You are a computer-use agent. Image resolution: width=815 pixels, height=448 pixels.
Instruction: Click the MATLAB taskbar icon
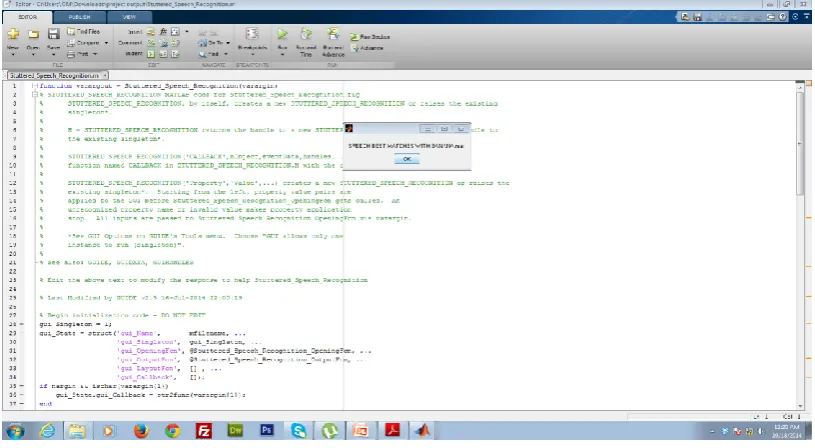click(423, 431)
